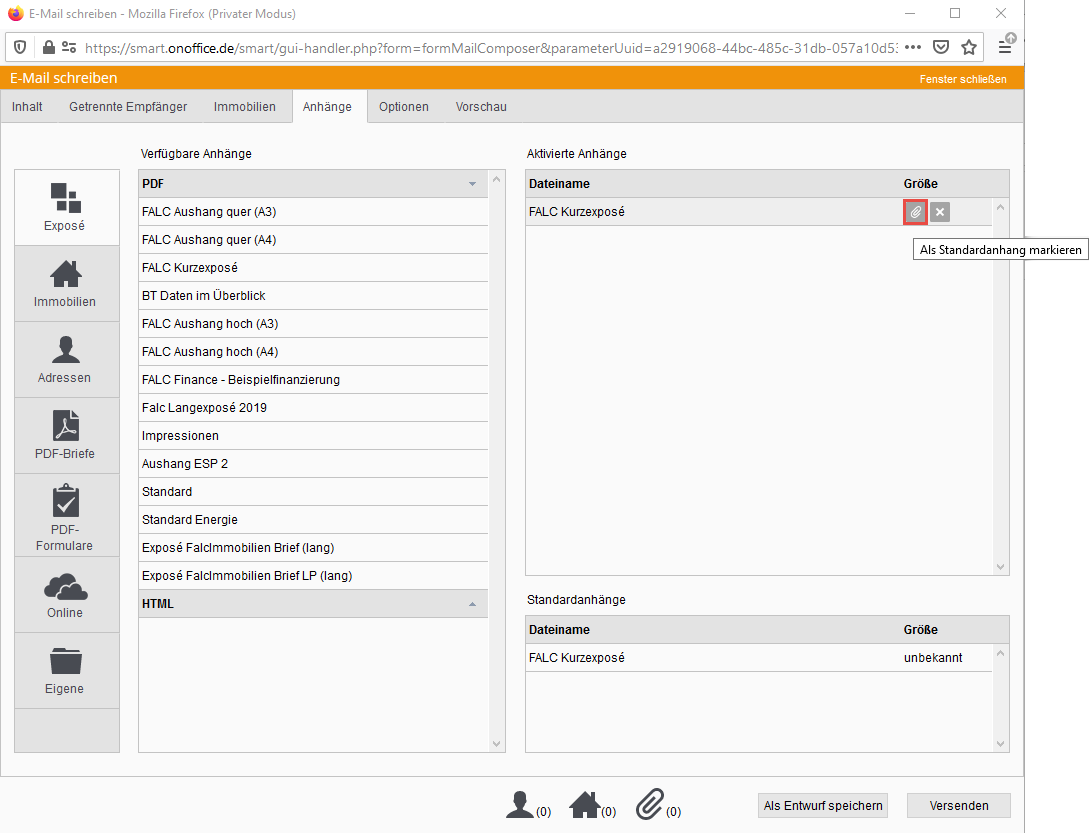Select the PDF-Briefe sidebar icon
1089x833 pixels.
pos(66,435)
